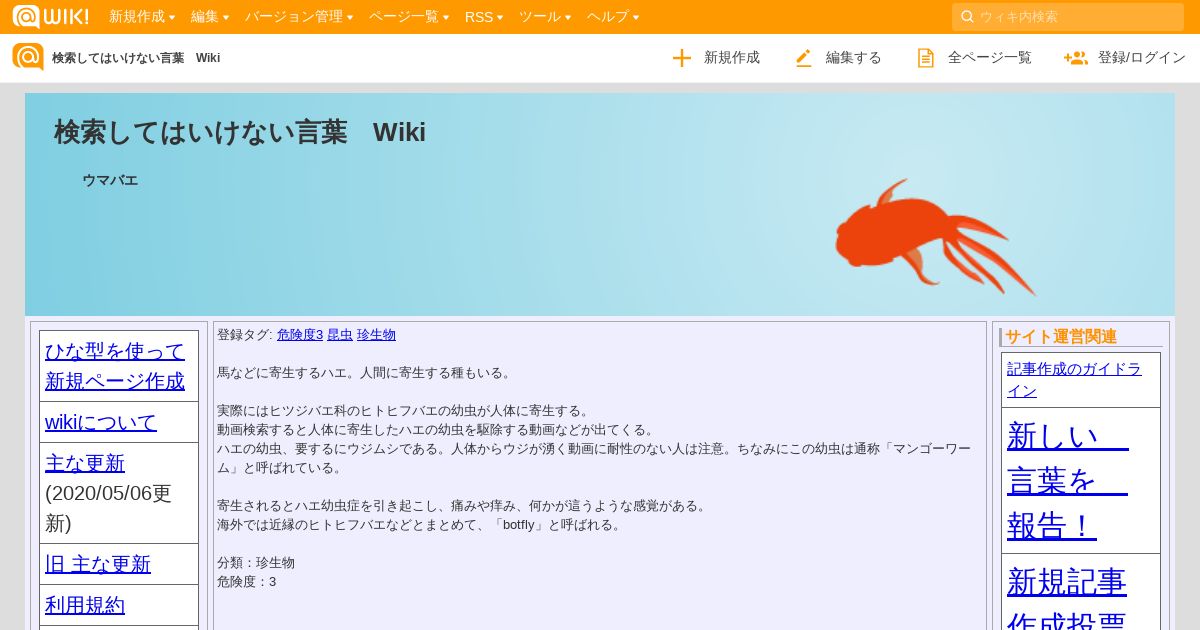Viewport: 1200px width, 630px height.
Task: Open wikiについて sidebar link
Action: click(101, 422)
